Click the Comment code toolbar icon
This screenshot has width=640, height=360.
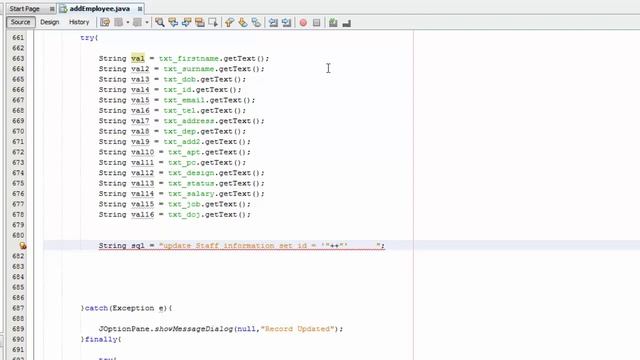click(333, 23)
